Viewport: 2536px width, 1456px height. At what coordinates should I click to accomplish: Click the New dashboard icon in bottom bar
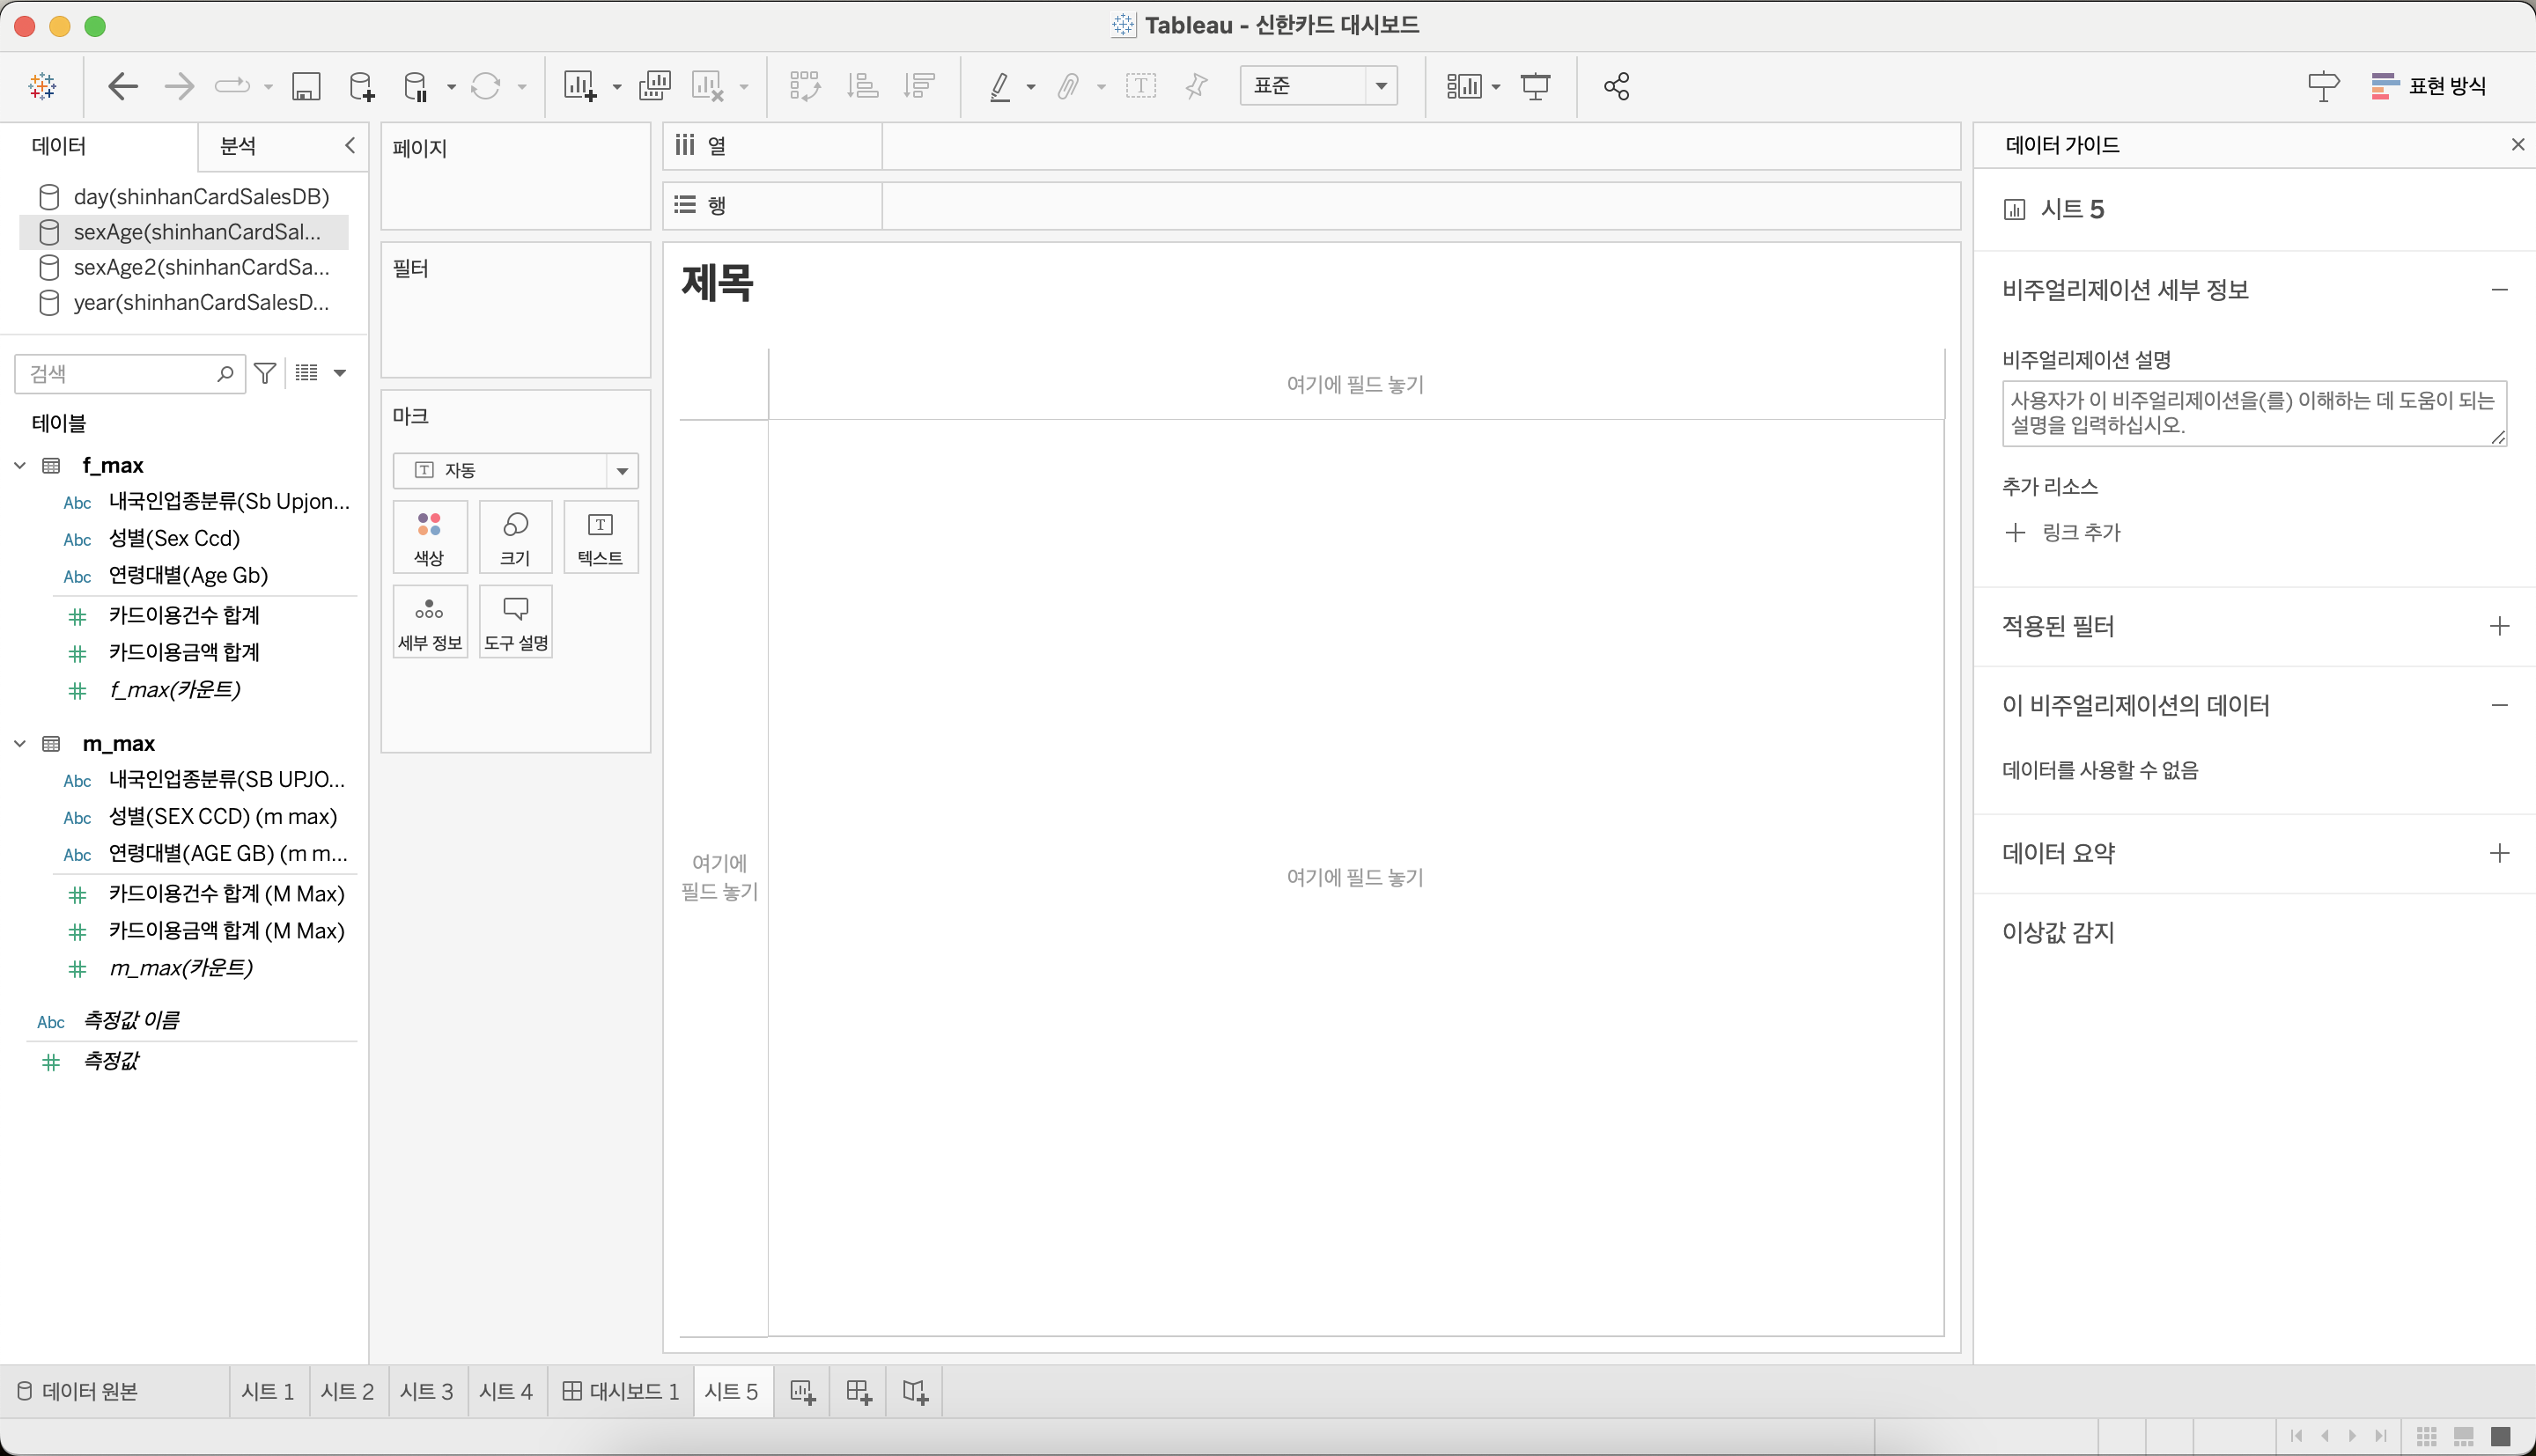pos(859,1391)
